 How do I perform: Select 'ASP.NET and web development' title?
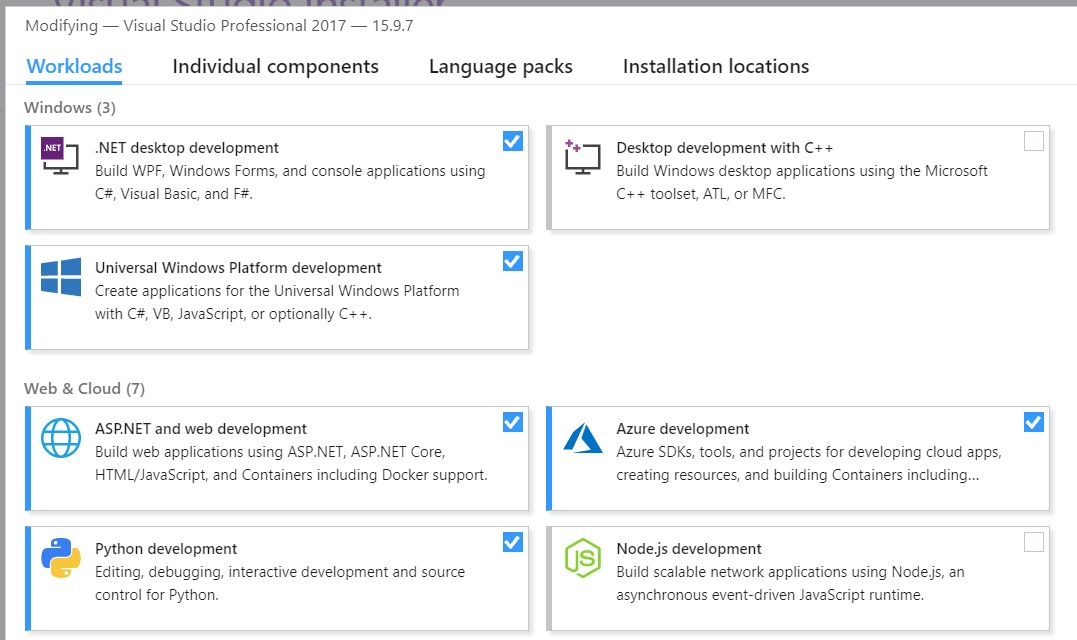point(201,428)
